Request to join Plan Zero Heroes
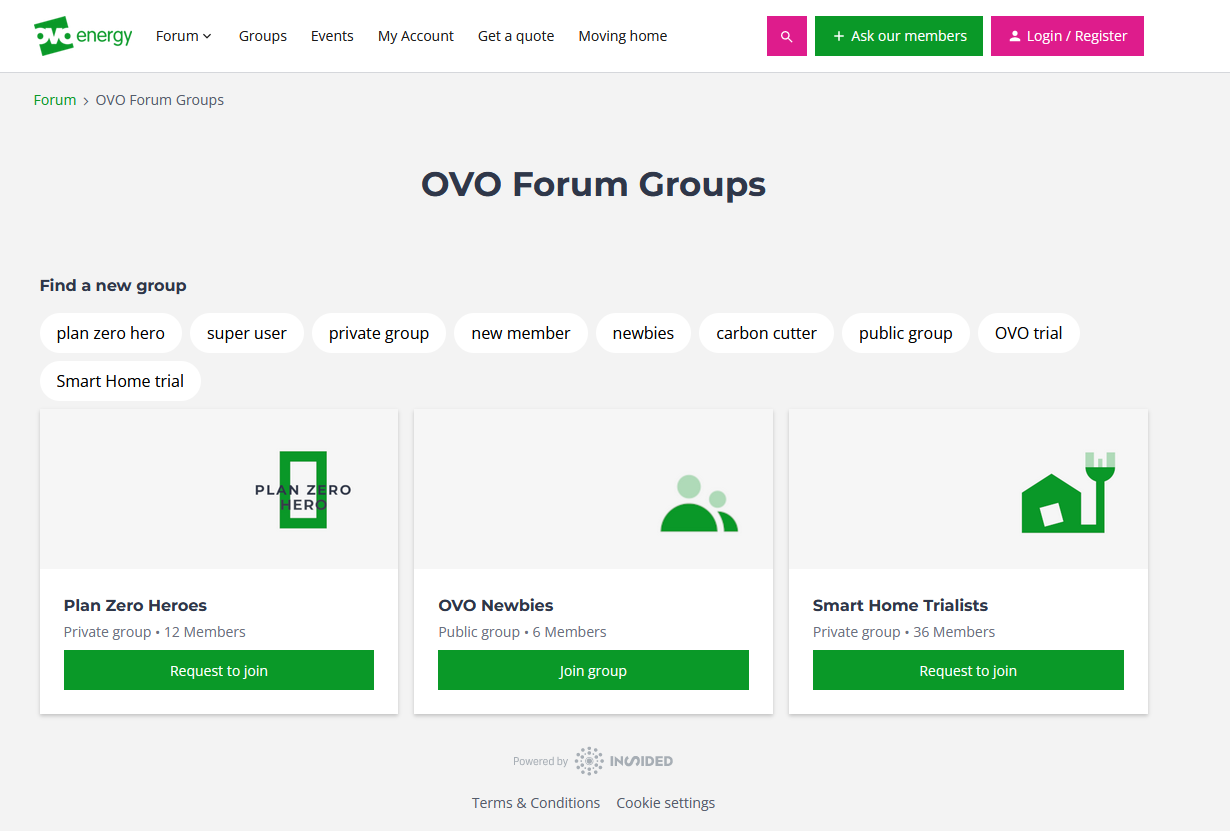This screenshot has width=1230, height=831. (x=219, y=670)
